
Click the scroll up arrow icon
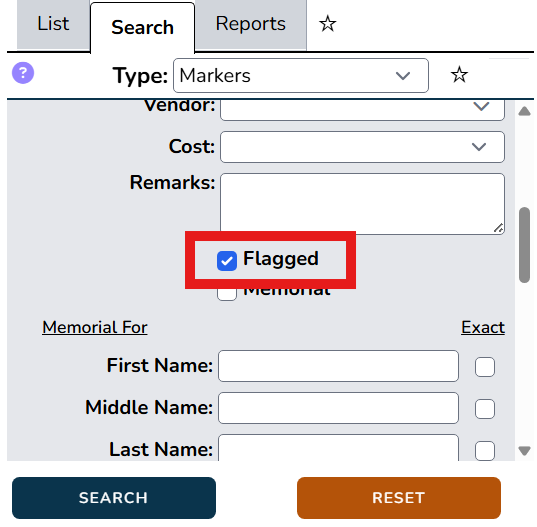524,111
